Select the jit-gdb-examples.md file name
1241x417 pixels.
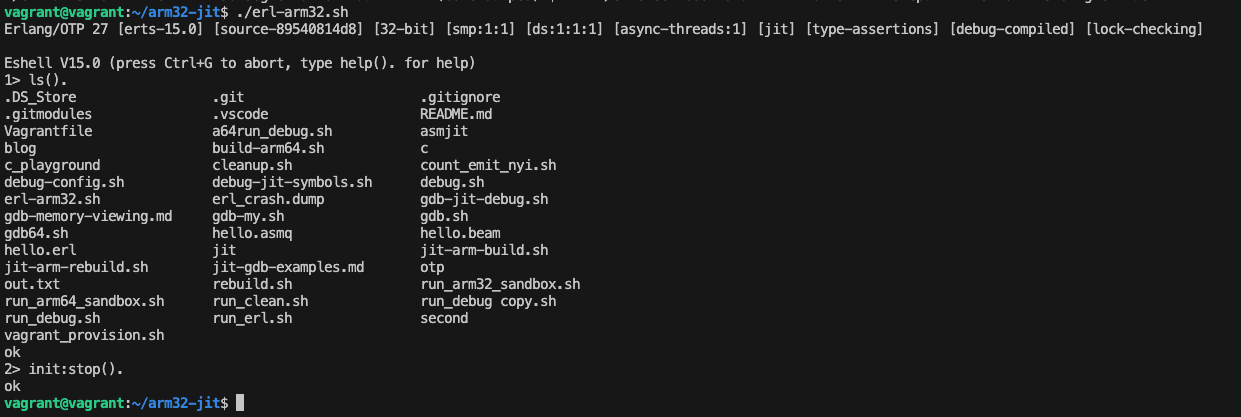coord(288,267)
